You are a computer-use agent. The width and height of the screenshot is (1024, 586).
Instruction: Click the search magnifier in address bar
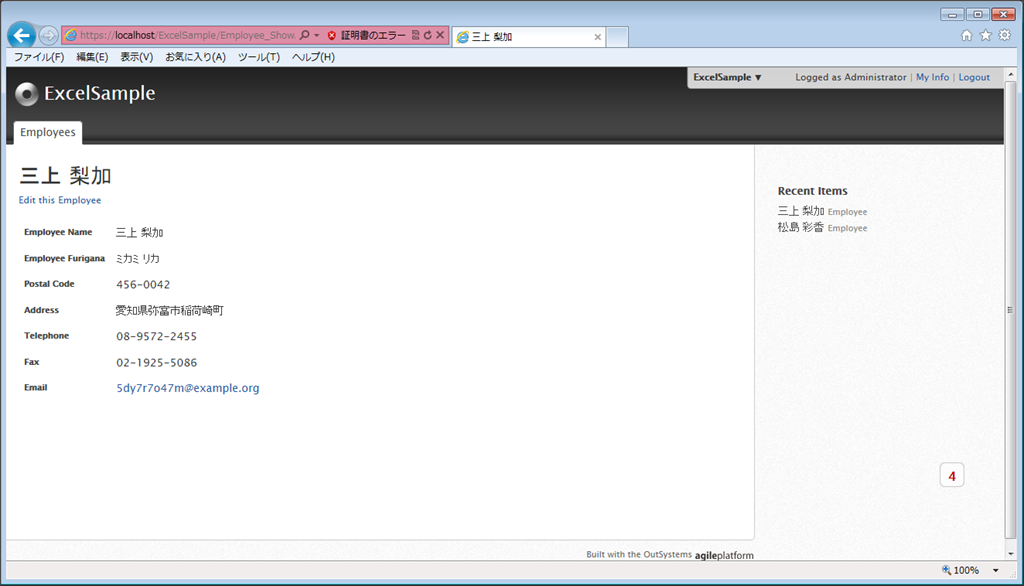304,35
